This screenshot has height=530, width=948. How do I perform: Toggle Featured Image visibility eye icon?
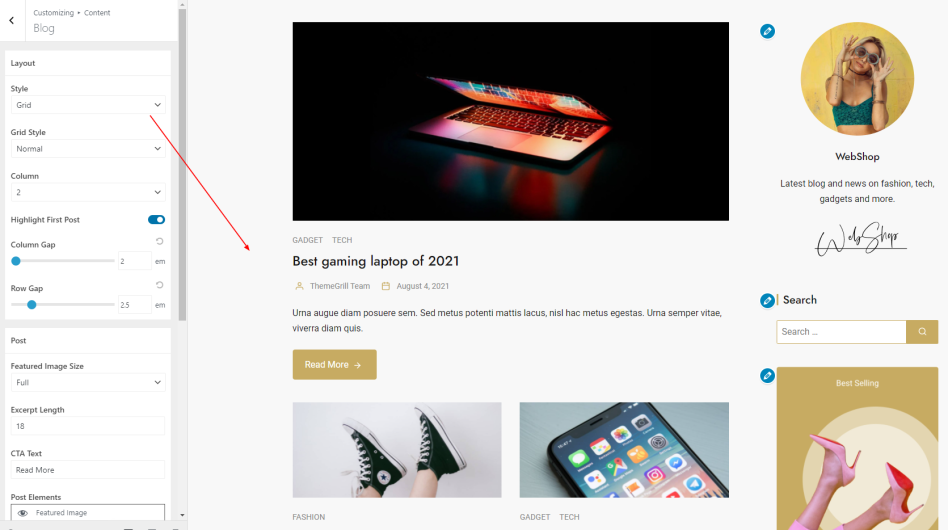22,513
